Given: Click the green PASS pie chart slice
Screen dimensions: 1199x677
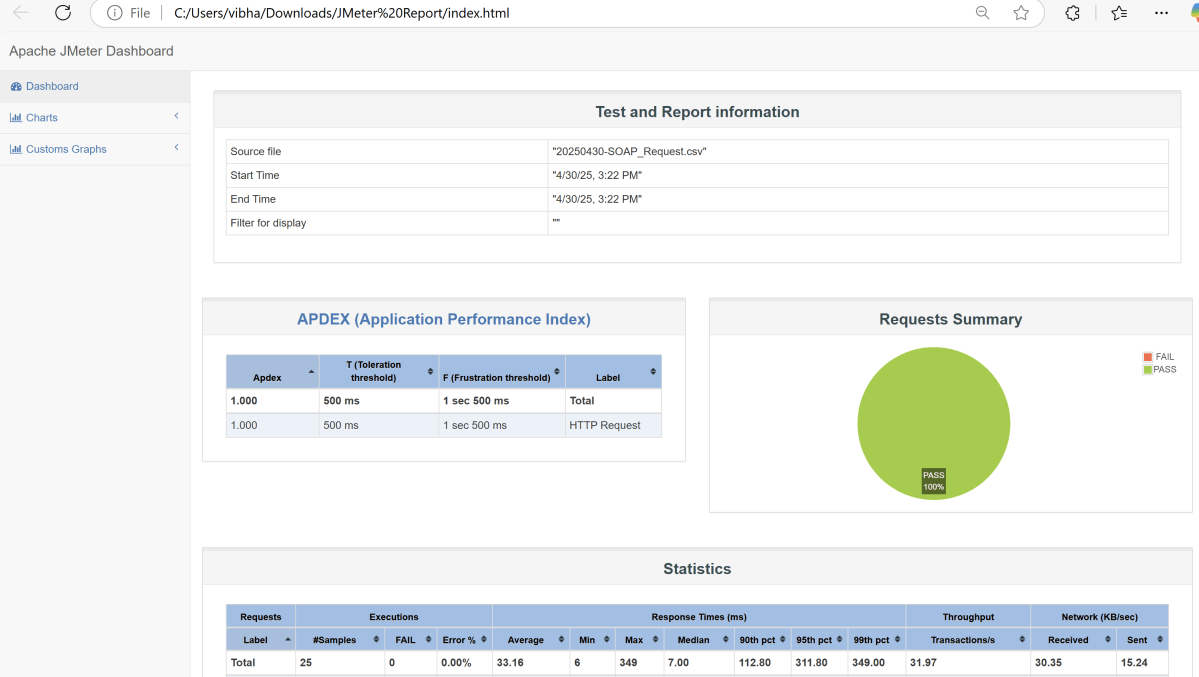Looking at the screenshot, I should coord(933,410).
